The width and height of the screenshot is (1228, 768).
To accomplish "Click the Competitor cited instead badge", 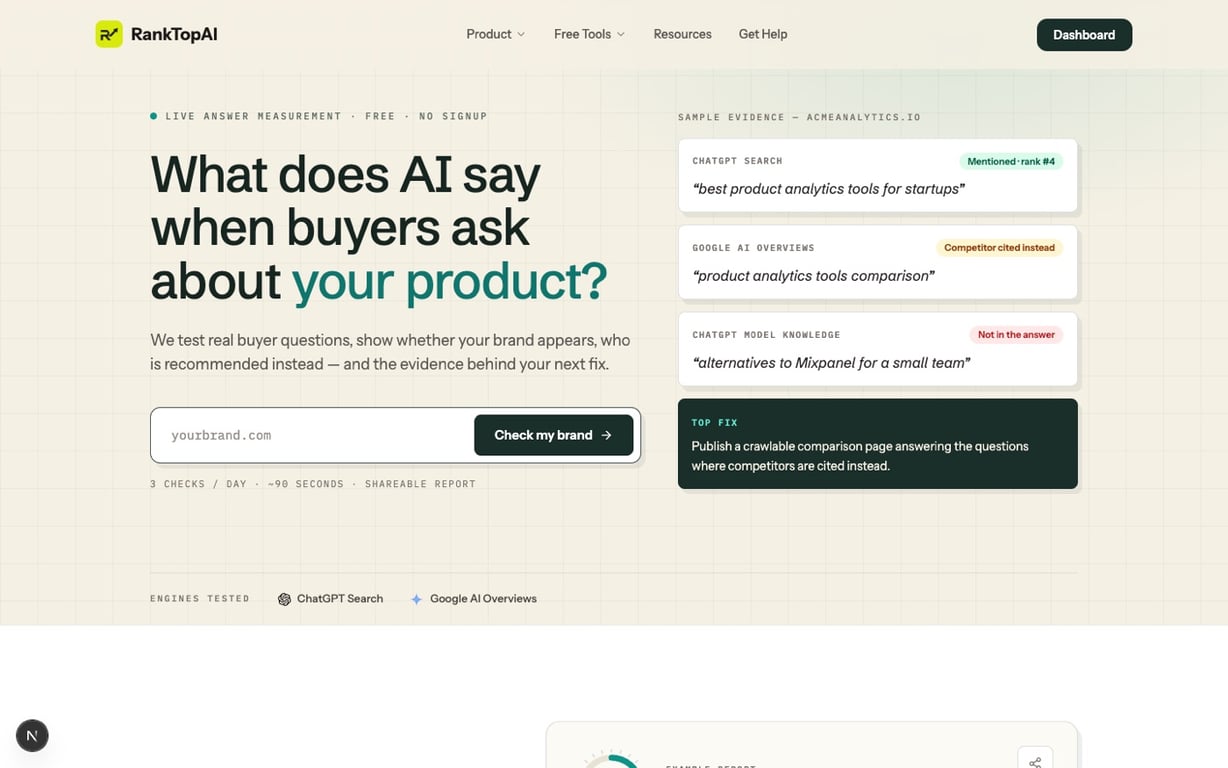I will coord(999,248).
